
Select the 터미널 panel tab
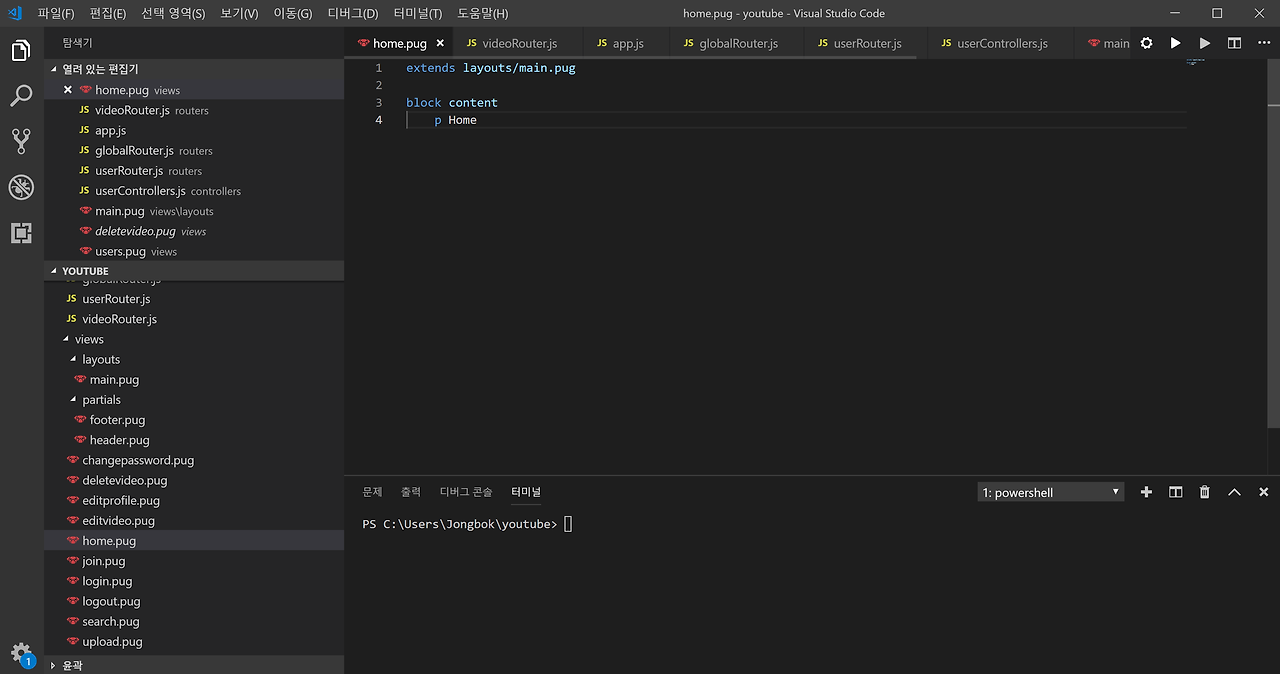click(526, 492)
